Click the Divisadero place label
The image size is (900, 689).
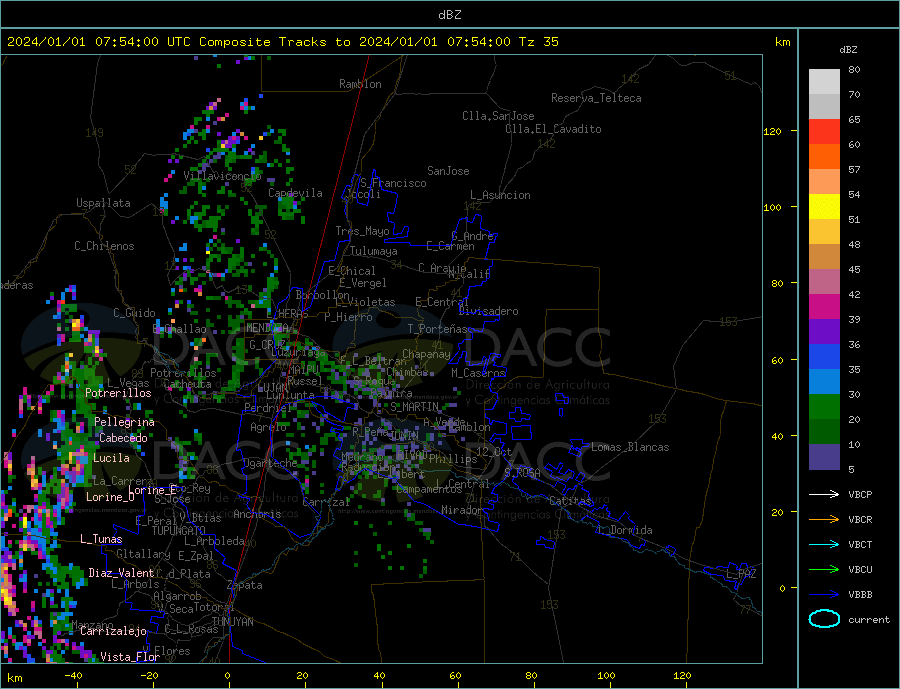[x=488, y=311]
